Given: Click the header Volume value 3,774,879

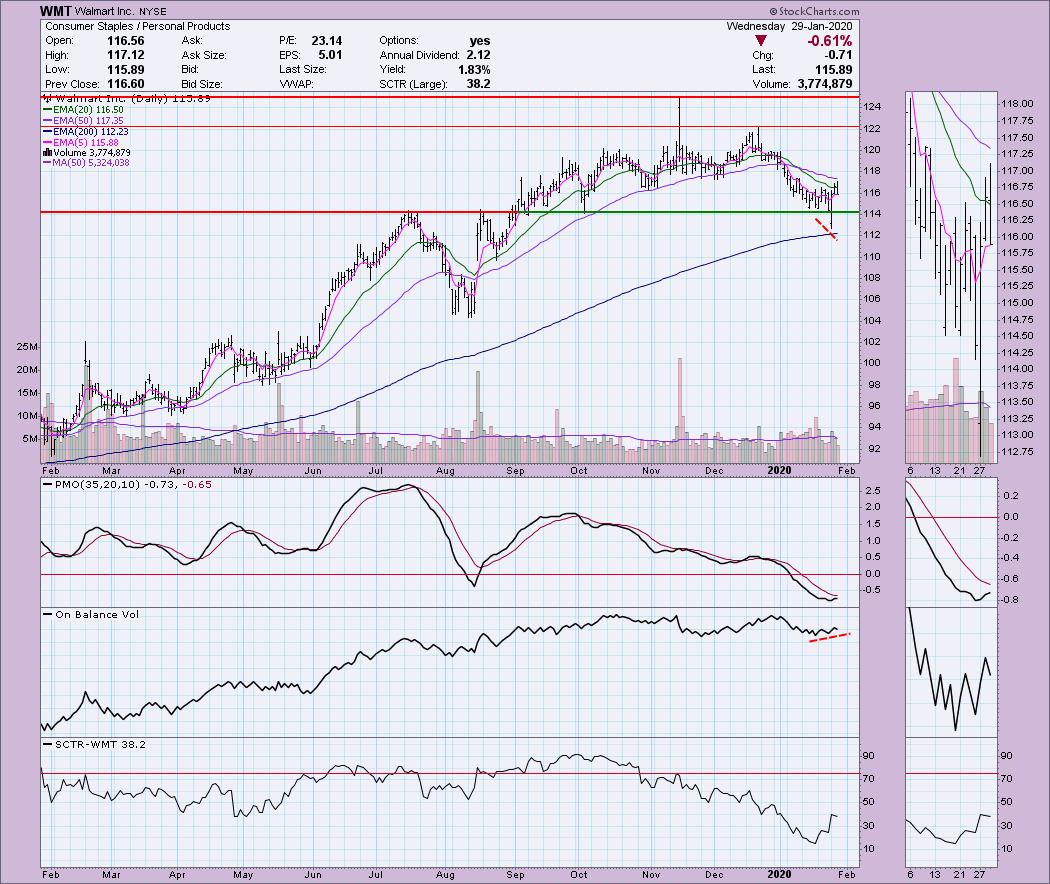Looking at the screenshot, I should (825, 84).
